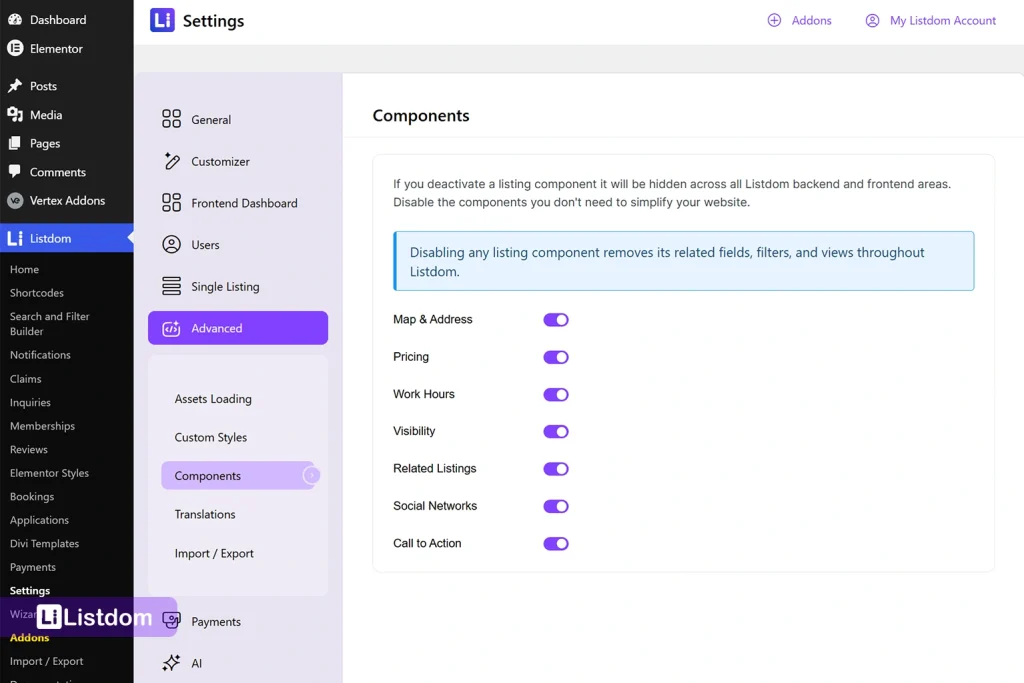
Task: Open Shortcodes in Listdom menu
Action: tap(37, 293)
